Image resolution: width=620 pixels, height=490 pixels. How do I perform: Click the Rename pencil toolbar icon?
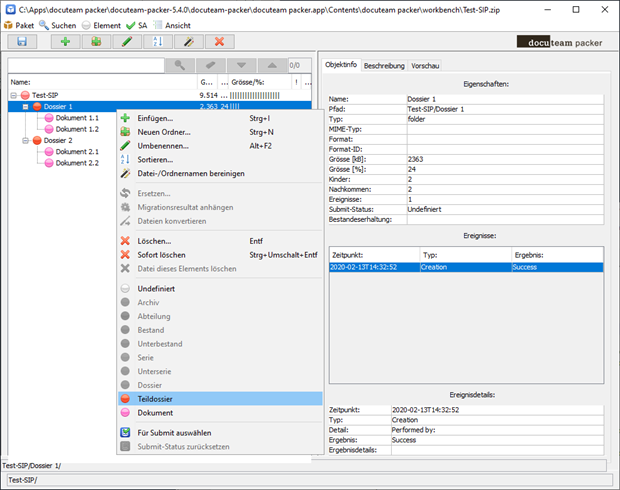point(126,42)
